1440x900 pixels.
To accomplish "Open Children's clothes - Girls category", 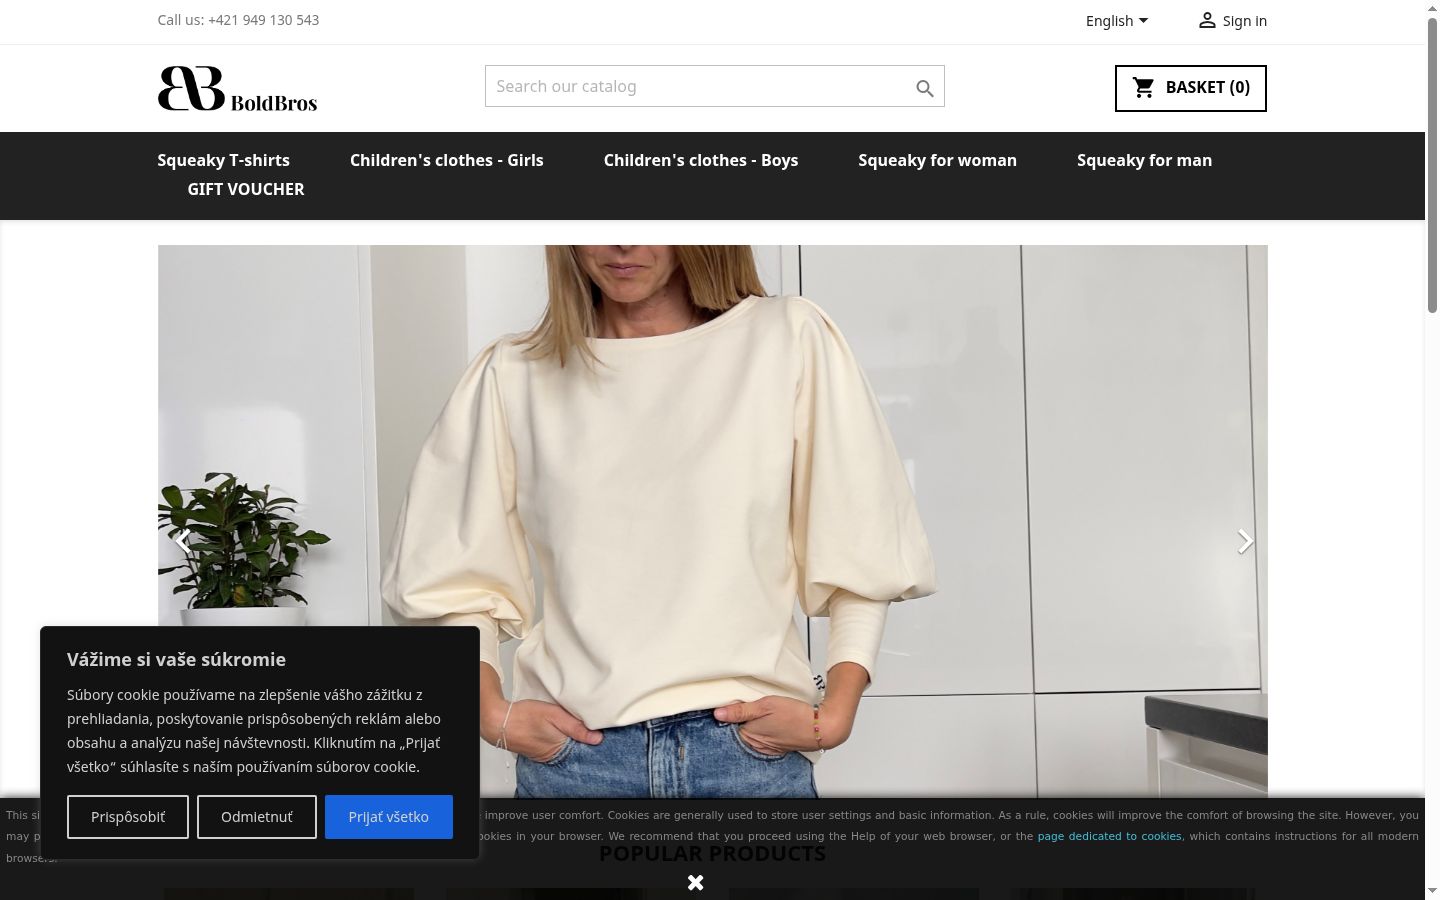I will coord(447,160).
